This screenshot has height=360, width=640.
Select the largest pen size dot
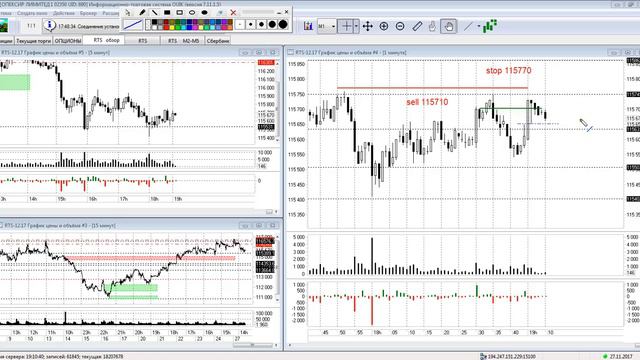point(283,24)
